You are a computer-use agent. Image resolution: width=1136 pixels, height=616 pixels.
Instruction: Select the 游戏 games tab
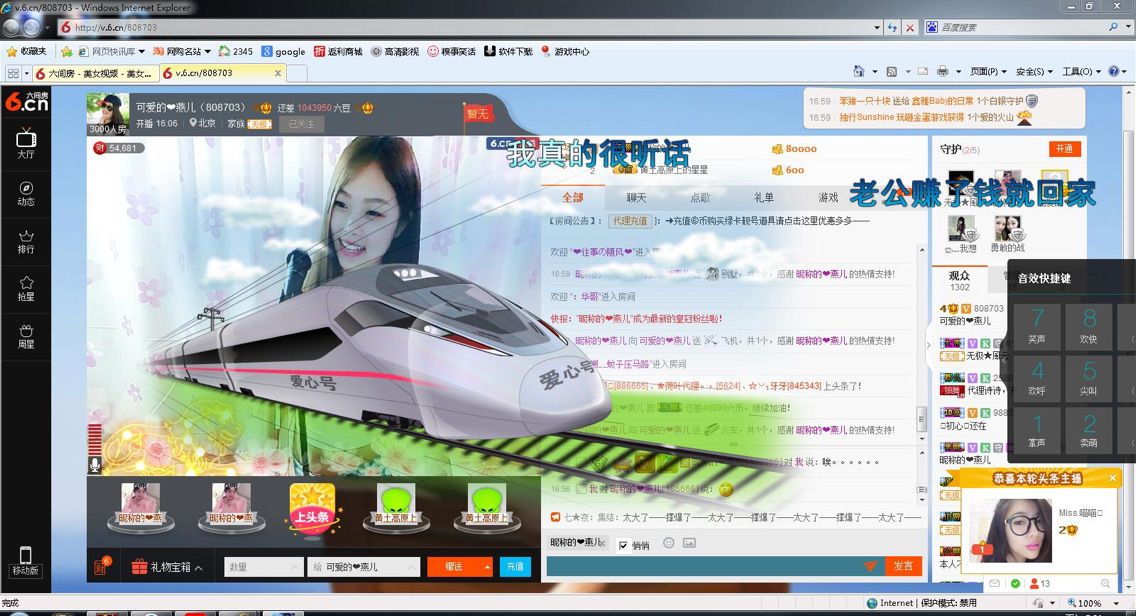pyautogui.click(x=827, y=197)
